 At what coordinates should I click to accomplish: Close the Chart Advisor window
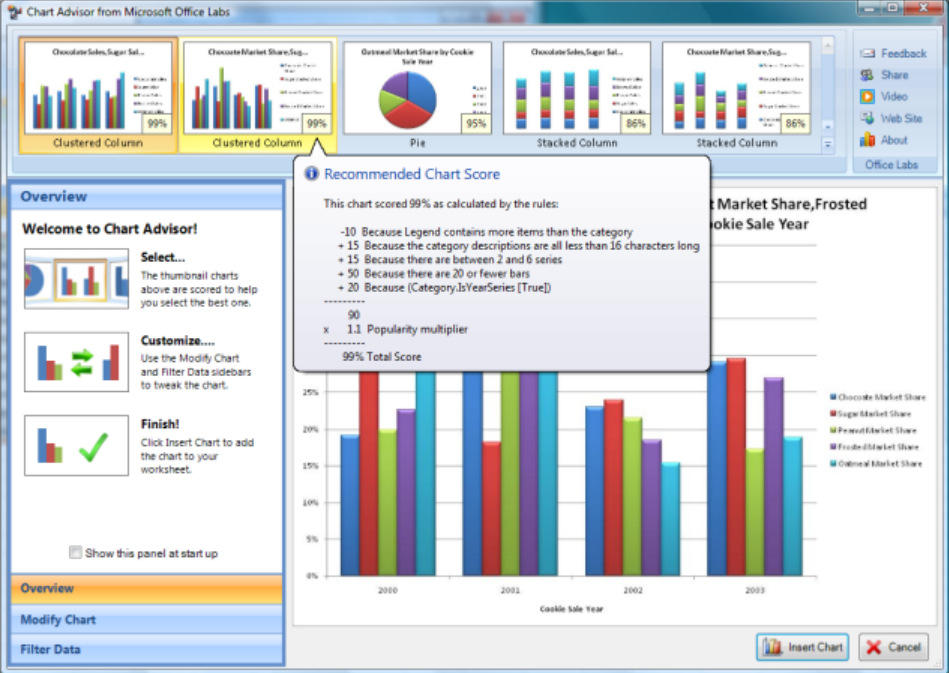924,8
